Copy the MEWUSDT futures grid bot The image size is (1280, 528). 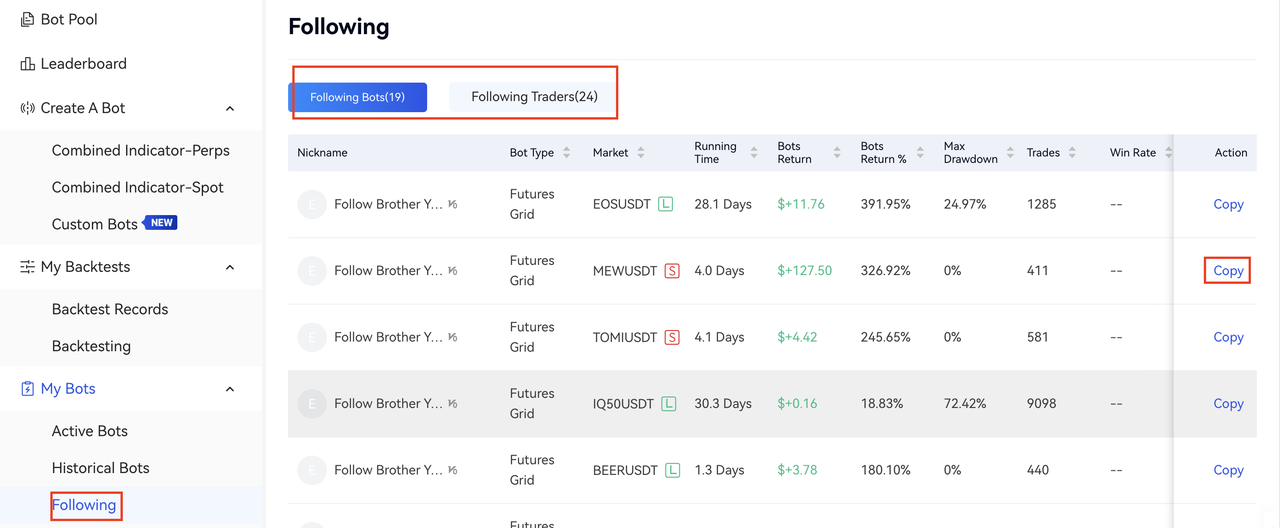point(1228,271)
